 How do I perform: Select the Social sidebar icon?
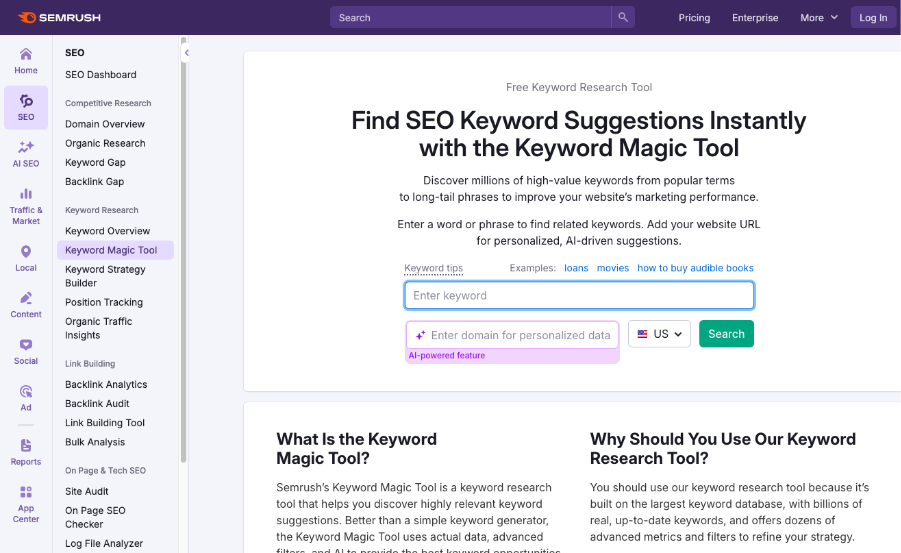click(26, 351)
